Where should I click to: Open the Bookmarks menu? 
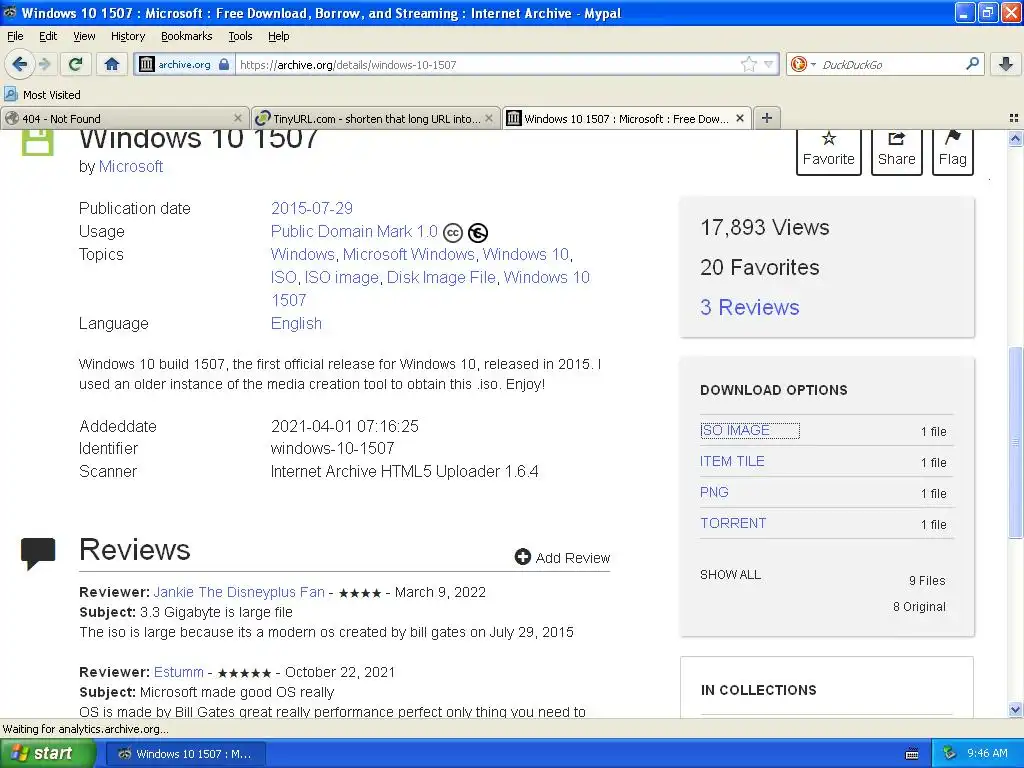[186, 36]
